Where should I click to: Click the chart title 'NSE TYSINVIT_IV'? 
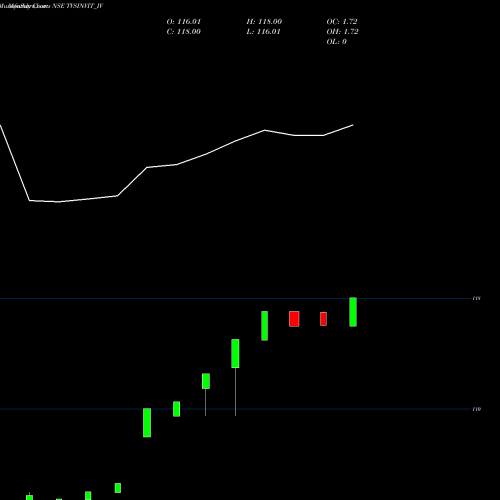[78, 6]
